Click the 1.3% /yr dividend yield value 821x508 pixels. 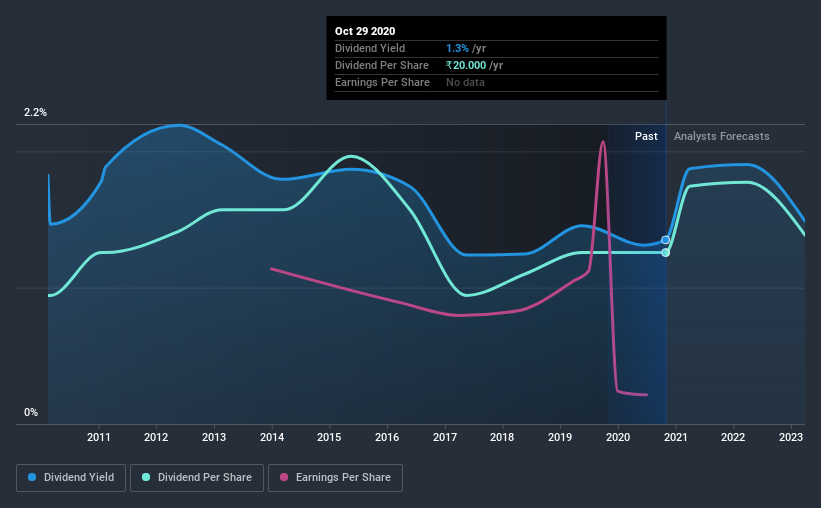point(466,48)
